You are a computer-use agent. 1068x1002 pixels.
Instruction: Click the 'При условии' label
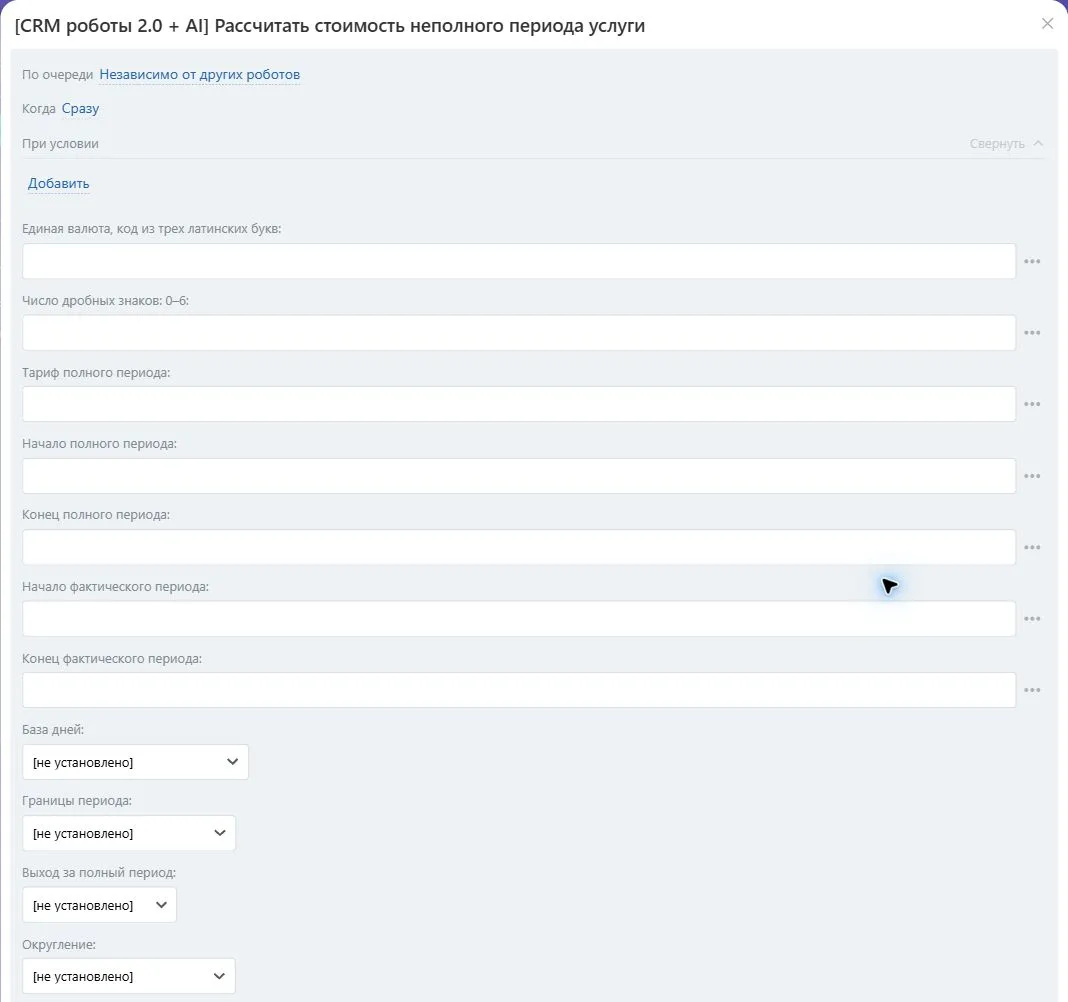[x=60, y=144]
